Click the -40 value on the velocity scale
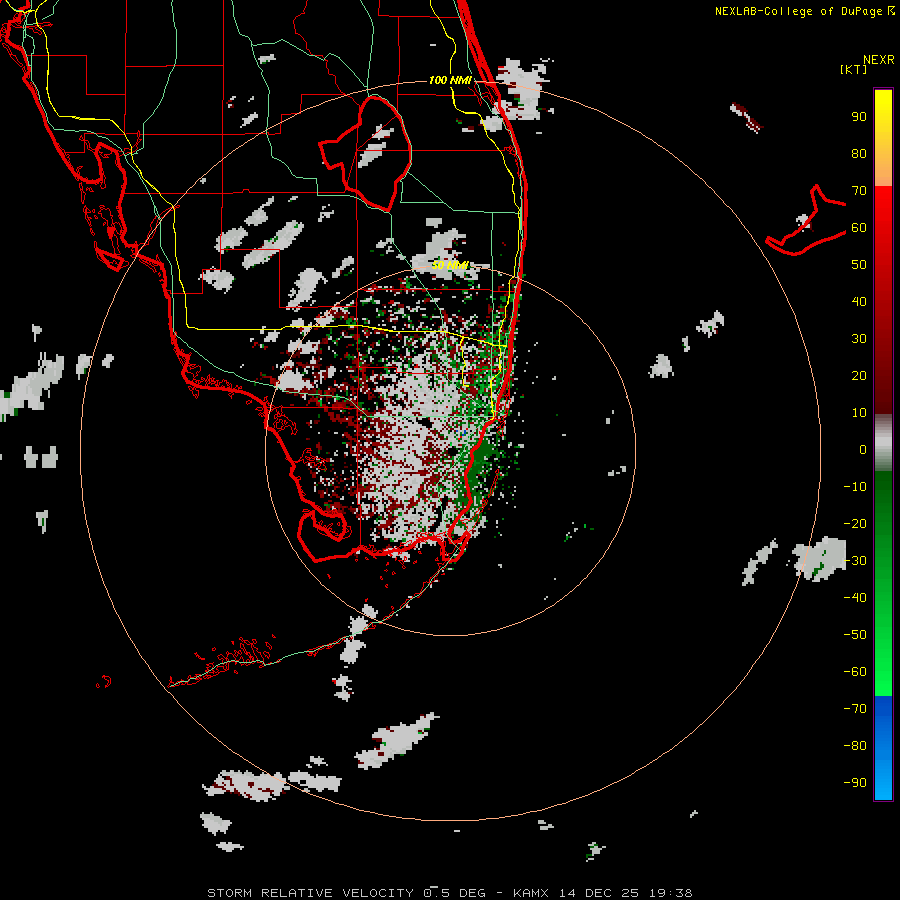 click(x=855, y=598)
